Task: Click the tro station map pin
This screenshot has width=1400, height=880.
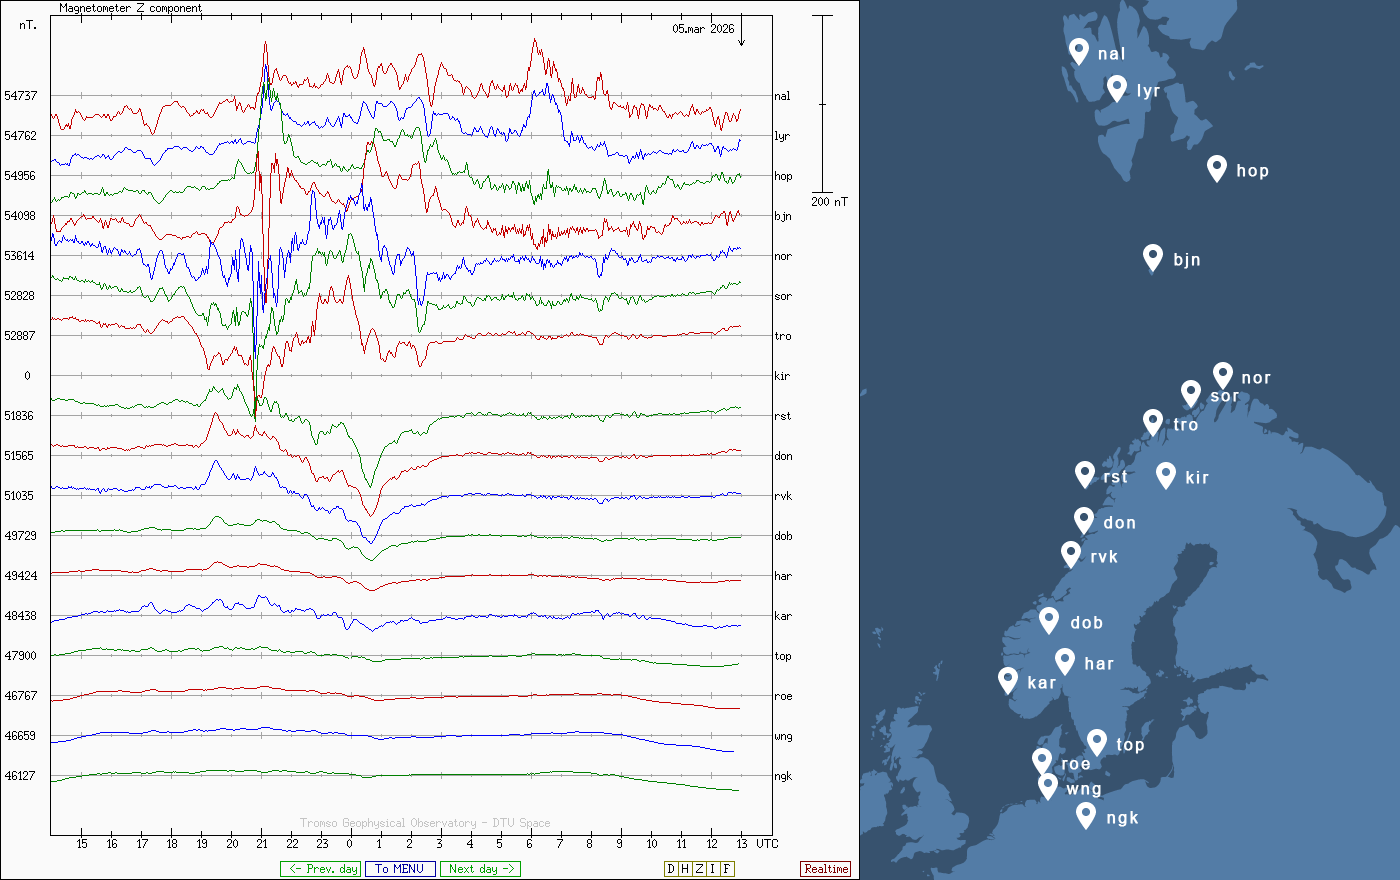Action: 1153,422
